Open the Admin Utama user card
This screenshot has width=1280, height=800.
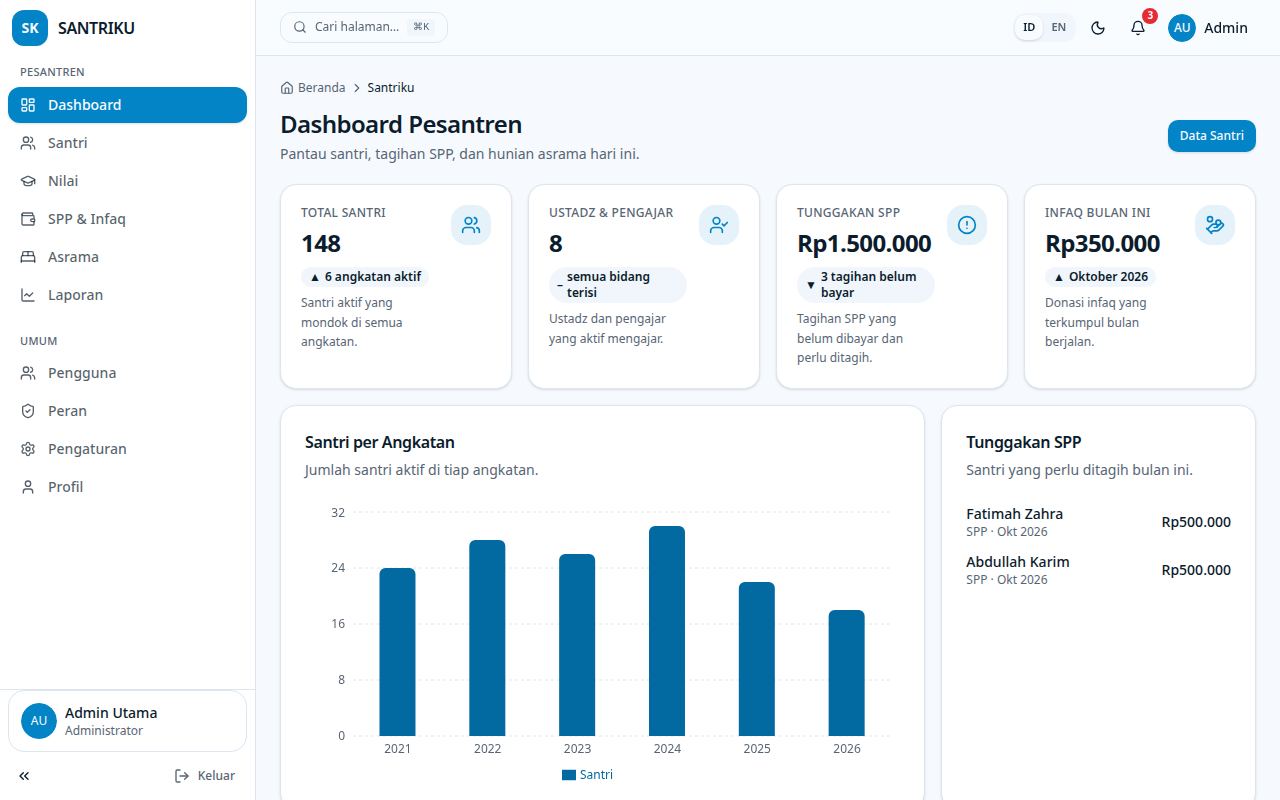click(127, 721)
